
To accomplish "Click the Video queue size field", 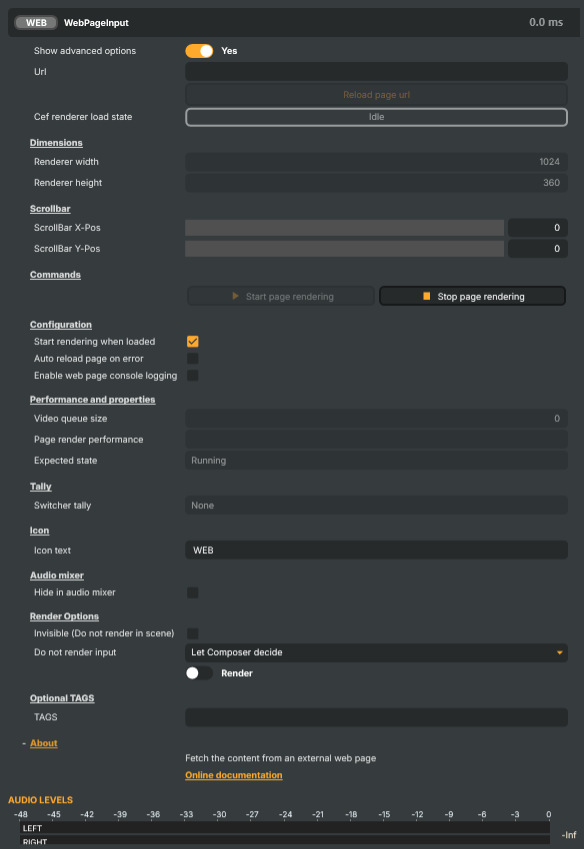I will (x=376, y=419).
